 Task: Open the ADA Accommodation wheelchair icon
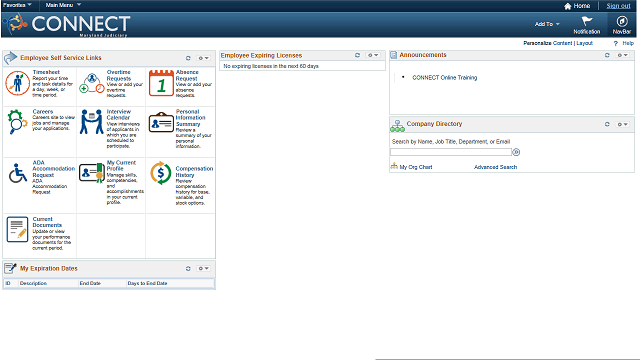18,173
